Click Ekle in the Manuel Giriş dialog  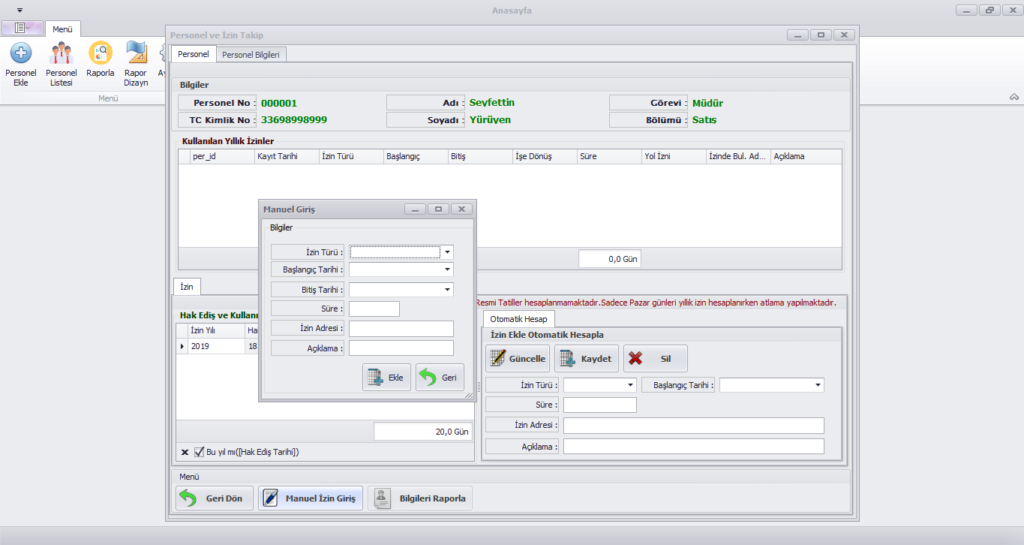pyautogui.click(x=386, y=377)
